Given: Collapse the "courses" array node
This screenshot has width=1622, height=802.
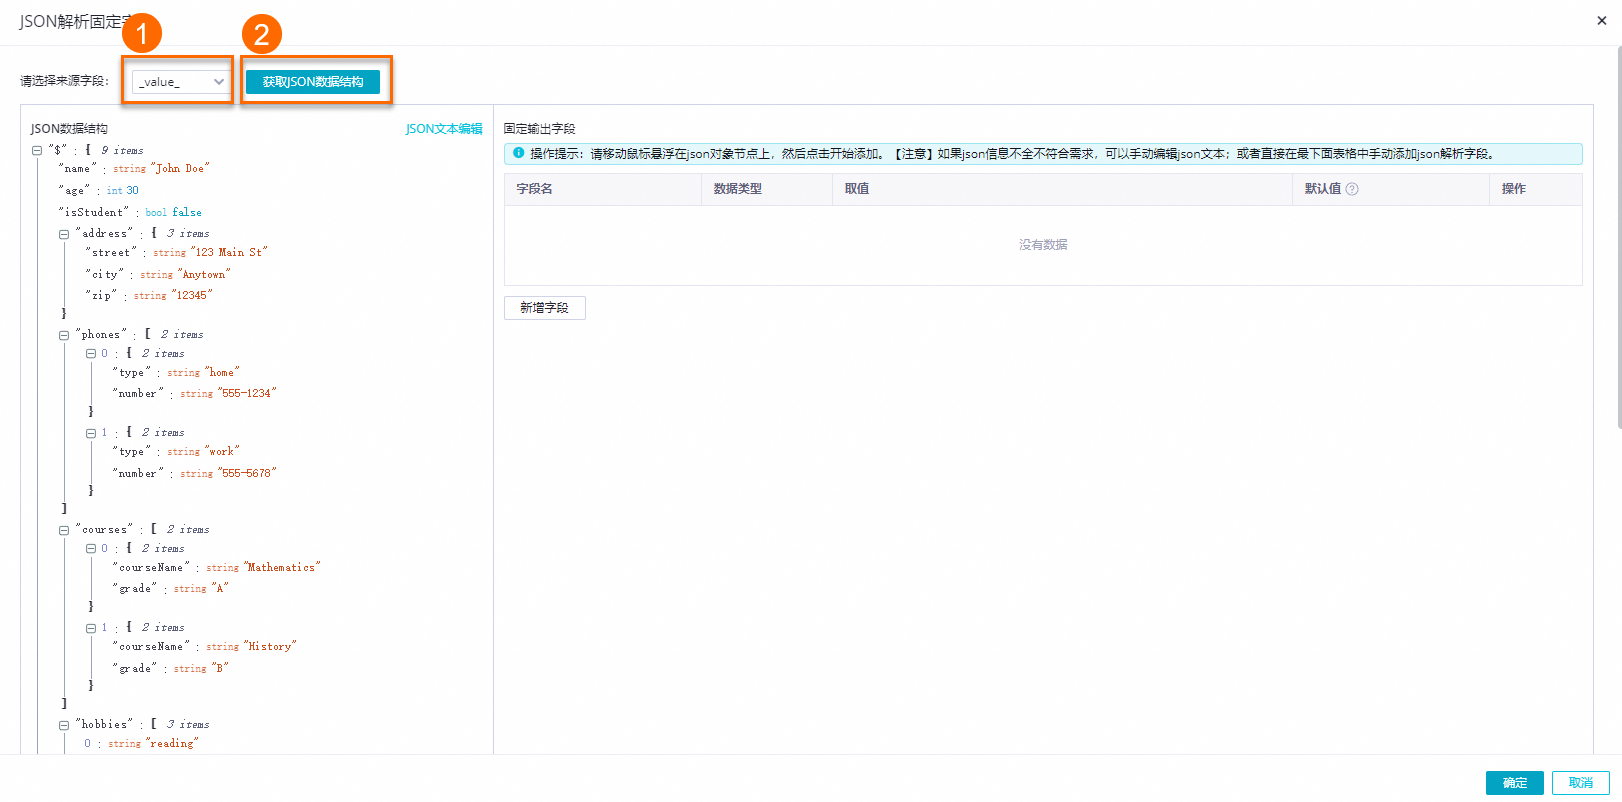Looking at the screenshot, I should [64, 530].
